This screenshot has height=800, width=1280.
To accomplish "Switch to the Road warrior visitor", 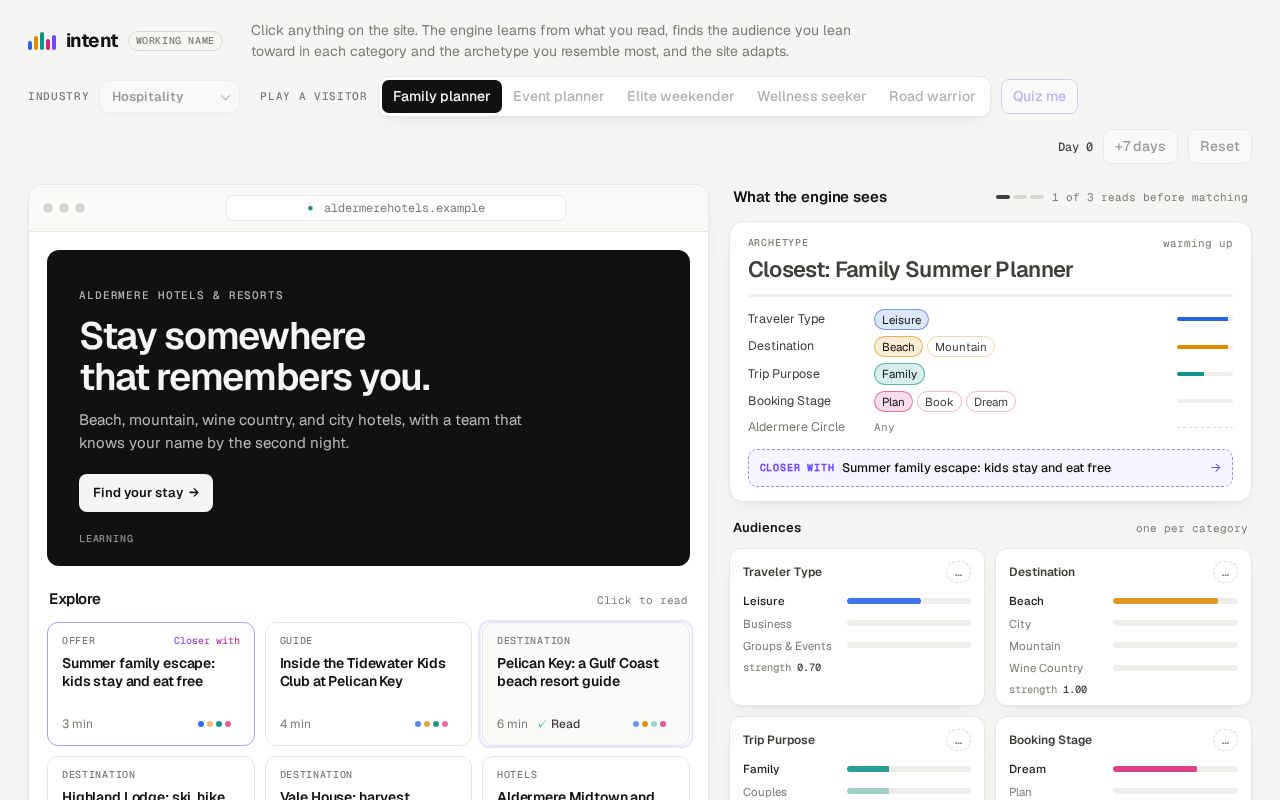I will click(x=932, y=97).
